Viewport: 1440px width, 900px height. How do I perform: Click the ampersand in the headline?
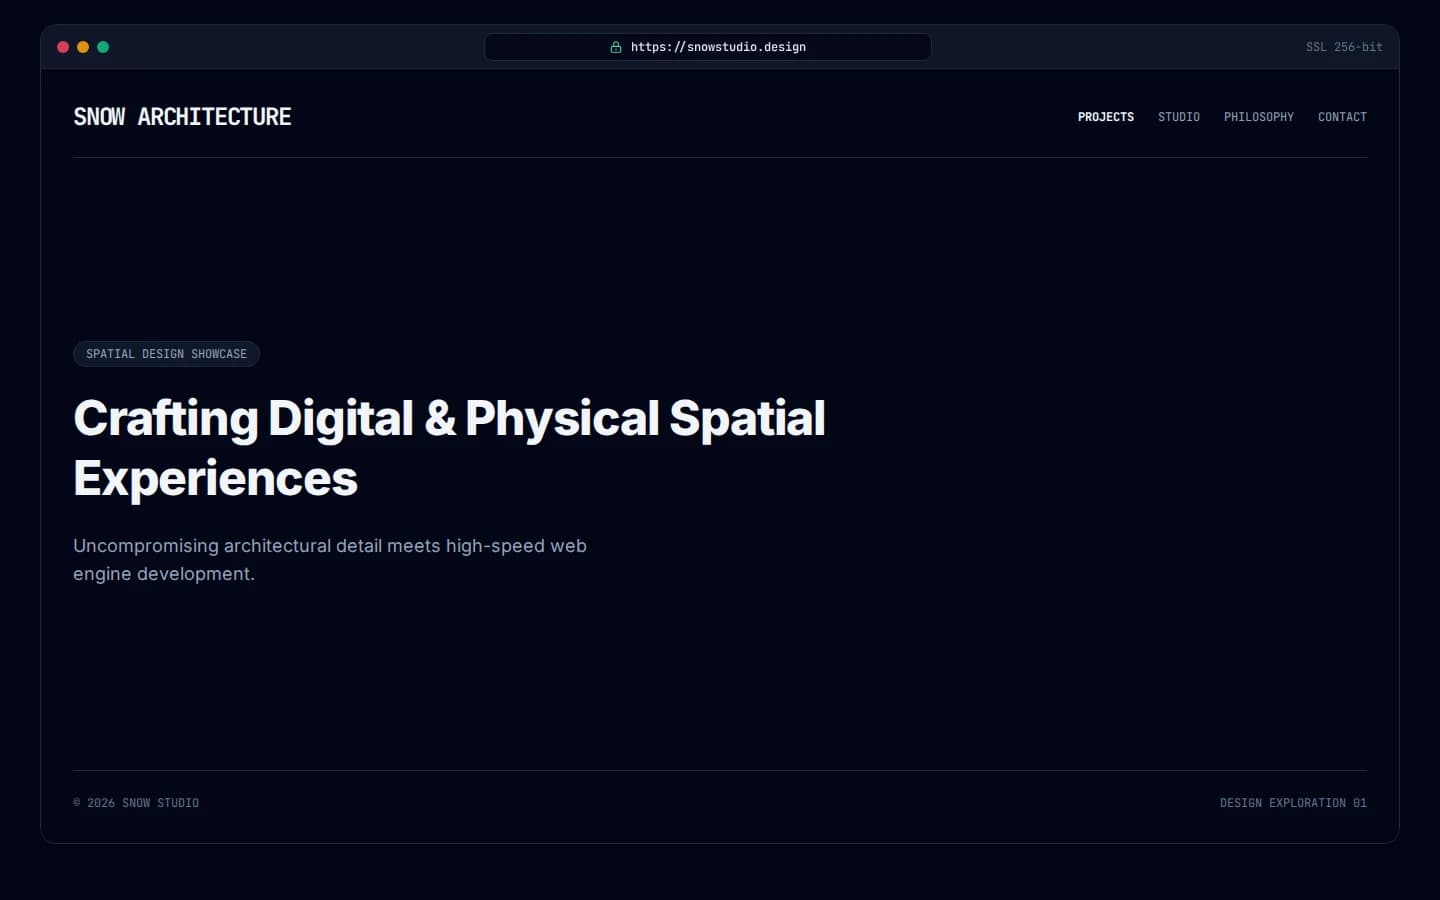(440, 418)
